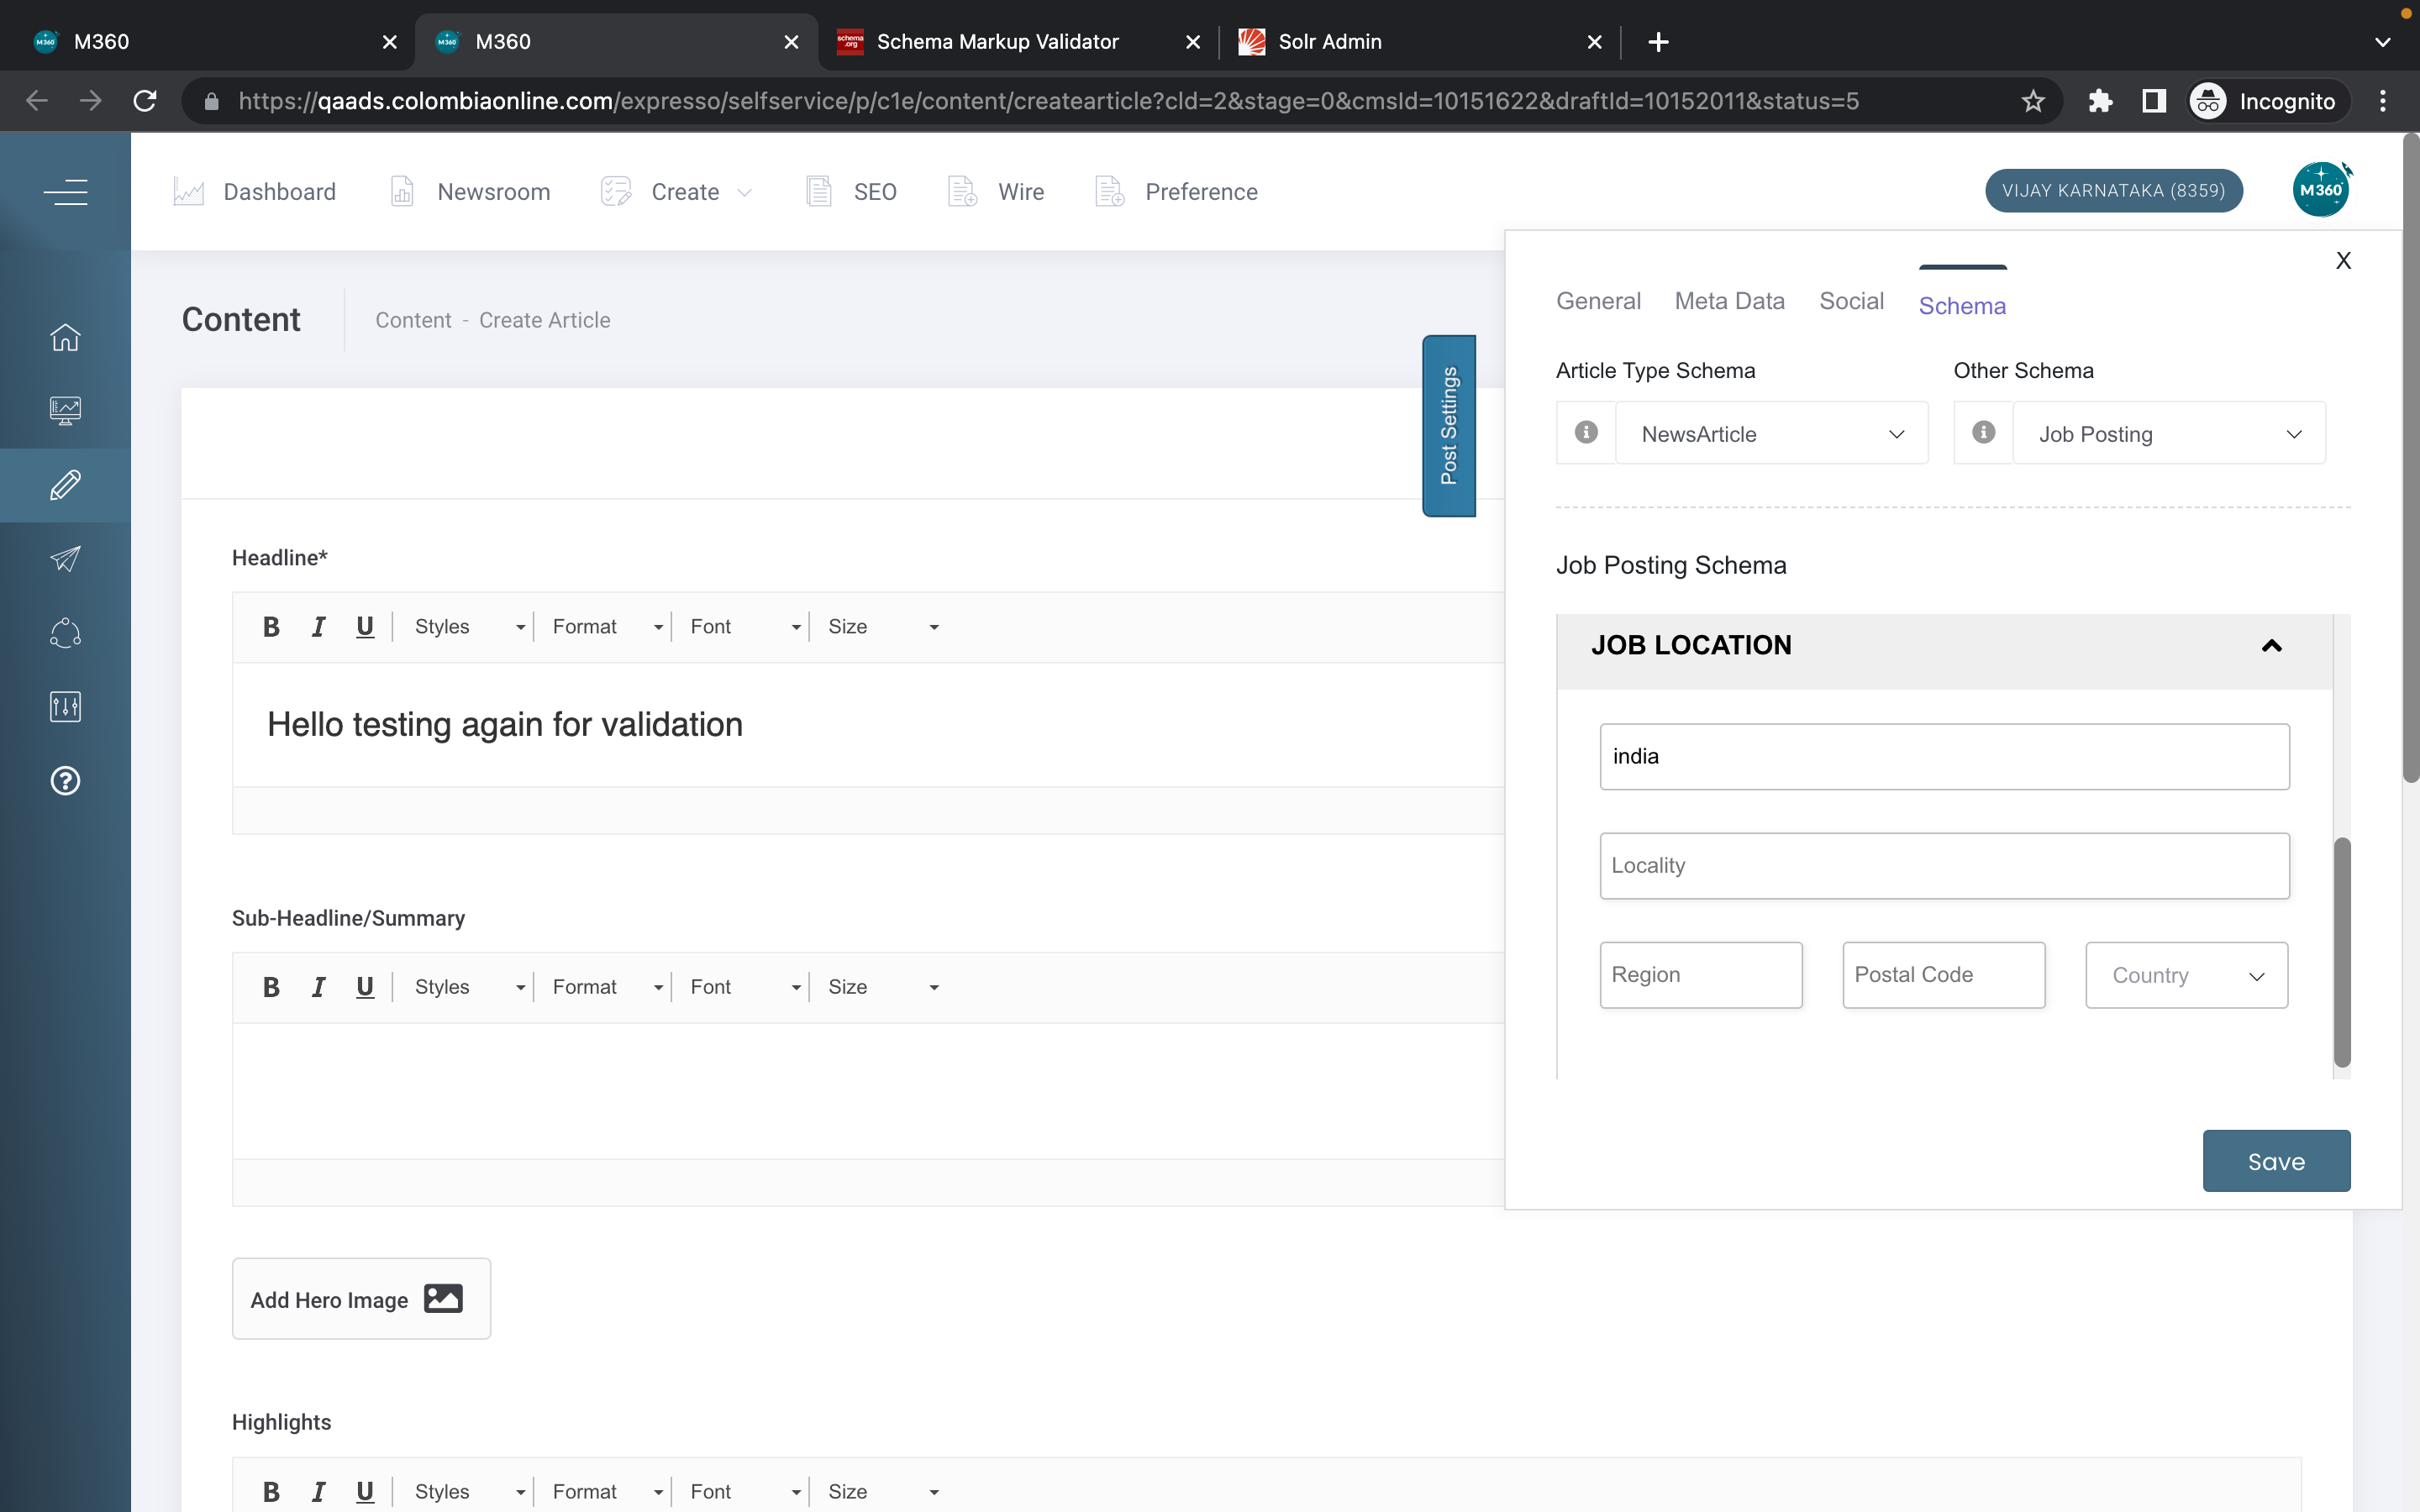Click the help question mark icon
This screenshot has width=2420, height=1512.
[65, 781]
